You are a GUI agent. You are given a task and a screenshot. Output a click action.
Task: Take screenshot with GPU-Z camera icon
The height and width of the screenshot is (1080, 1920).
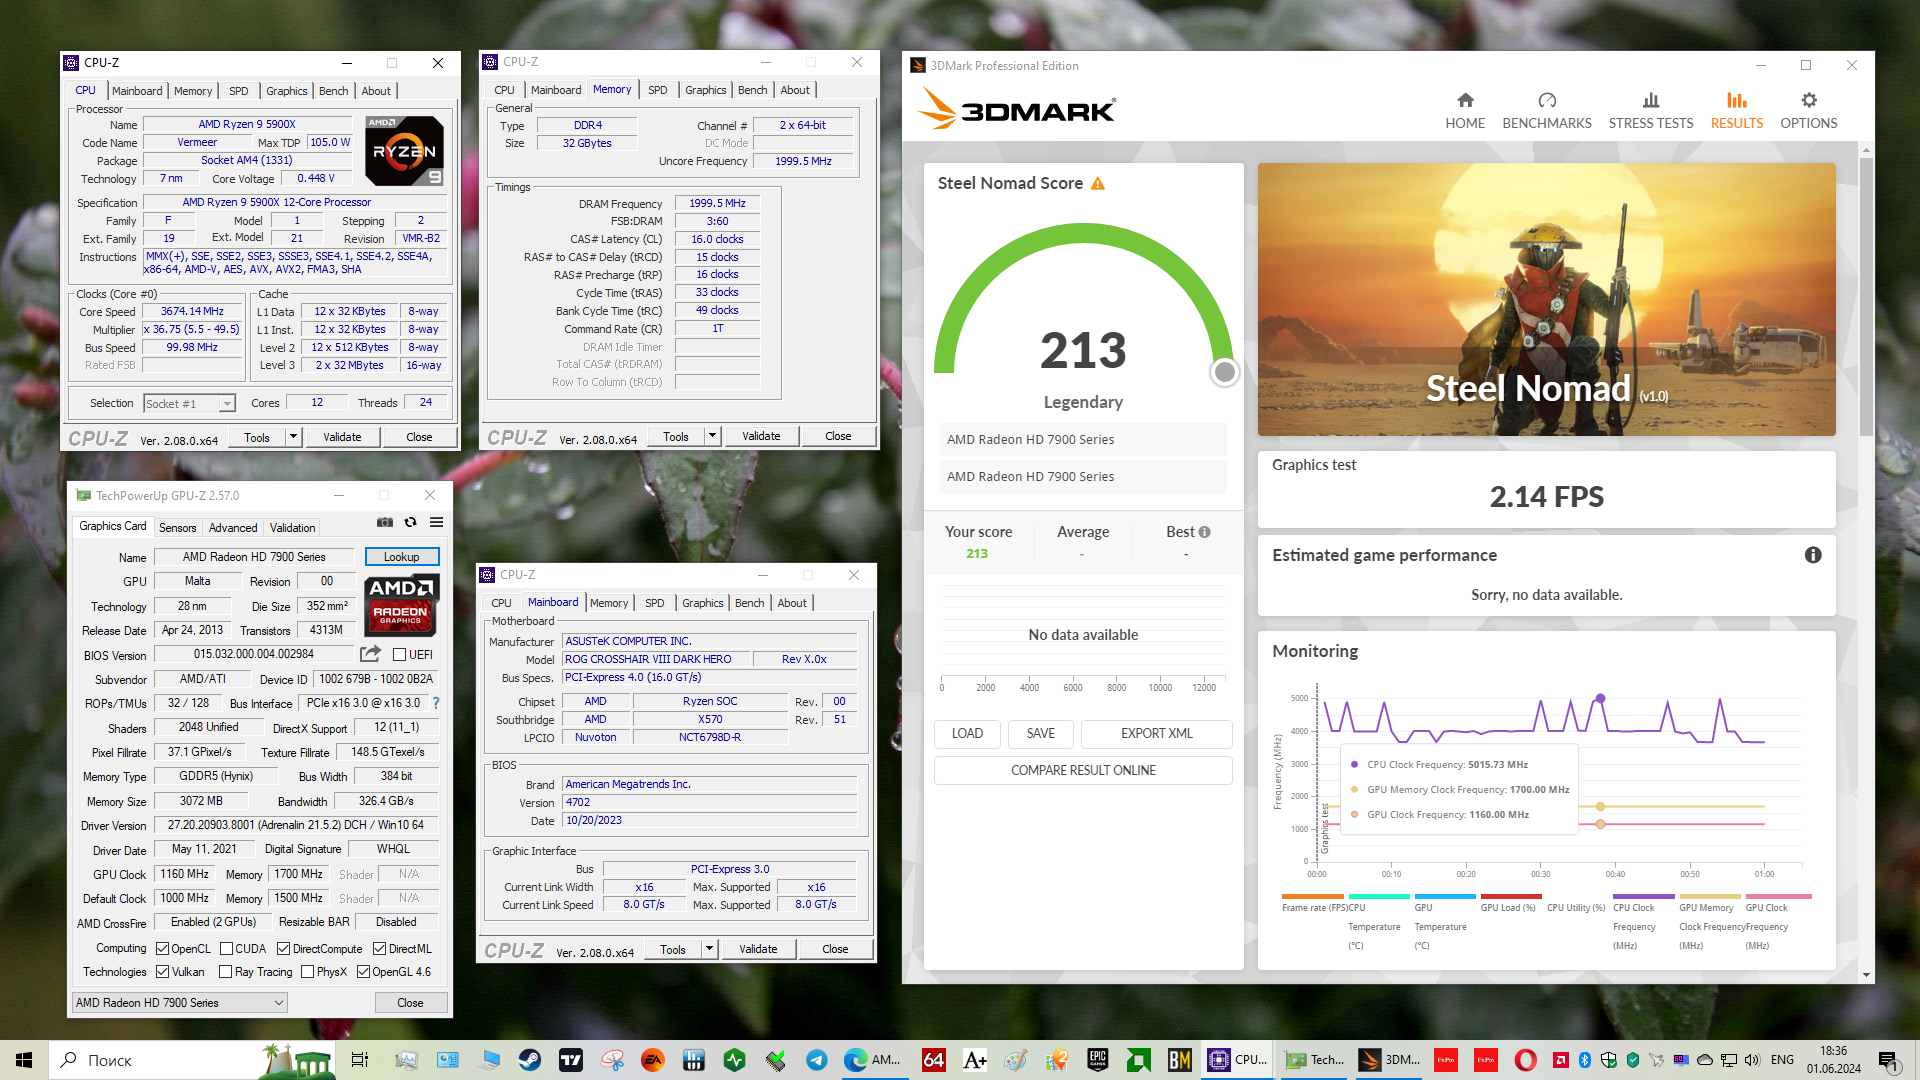(x=384, y=522)
